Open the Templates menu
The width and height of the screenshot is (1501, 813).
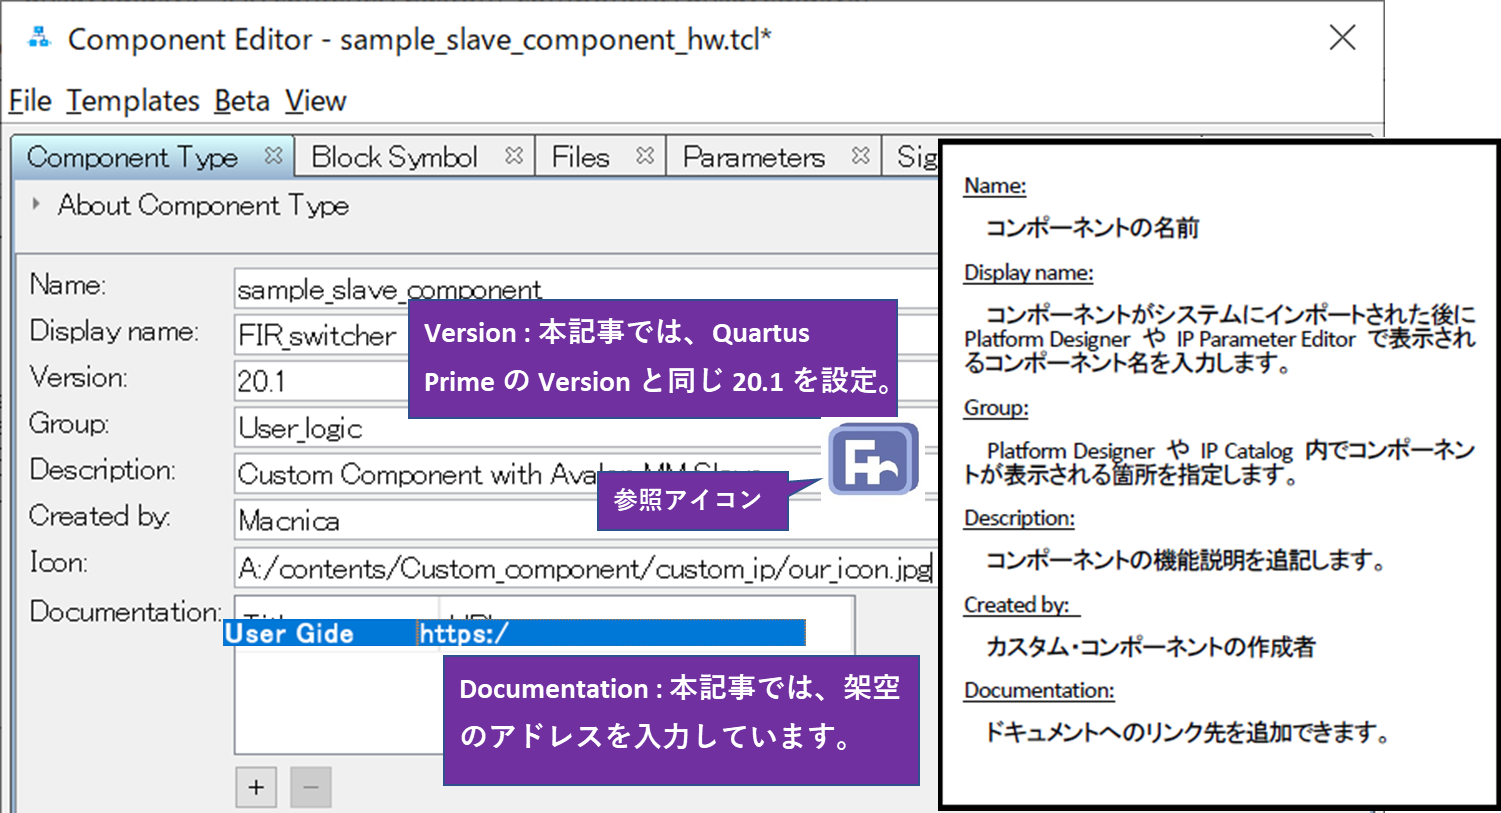click(x=133, y=100)
